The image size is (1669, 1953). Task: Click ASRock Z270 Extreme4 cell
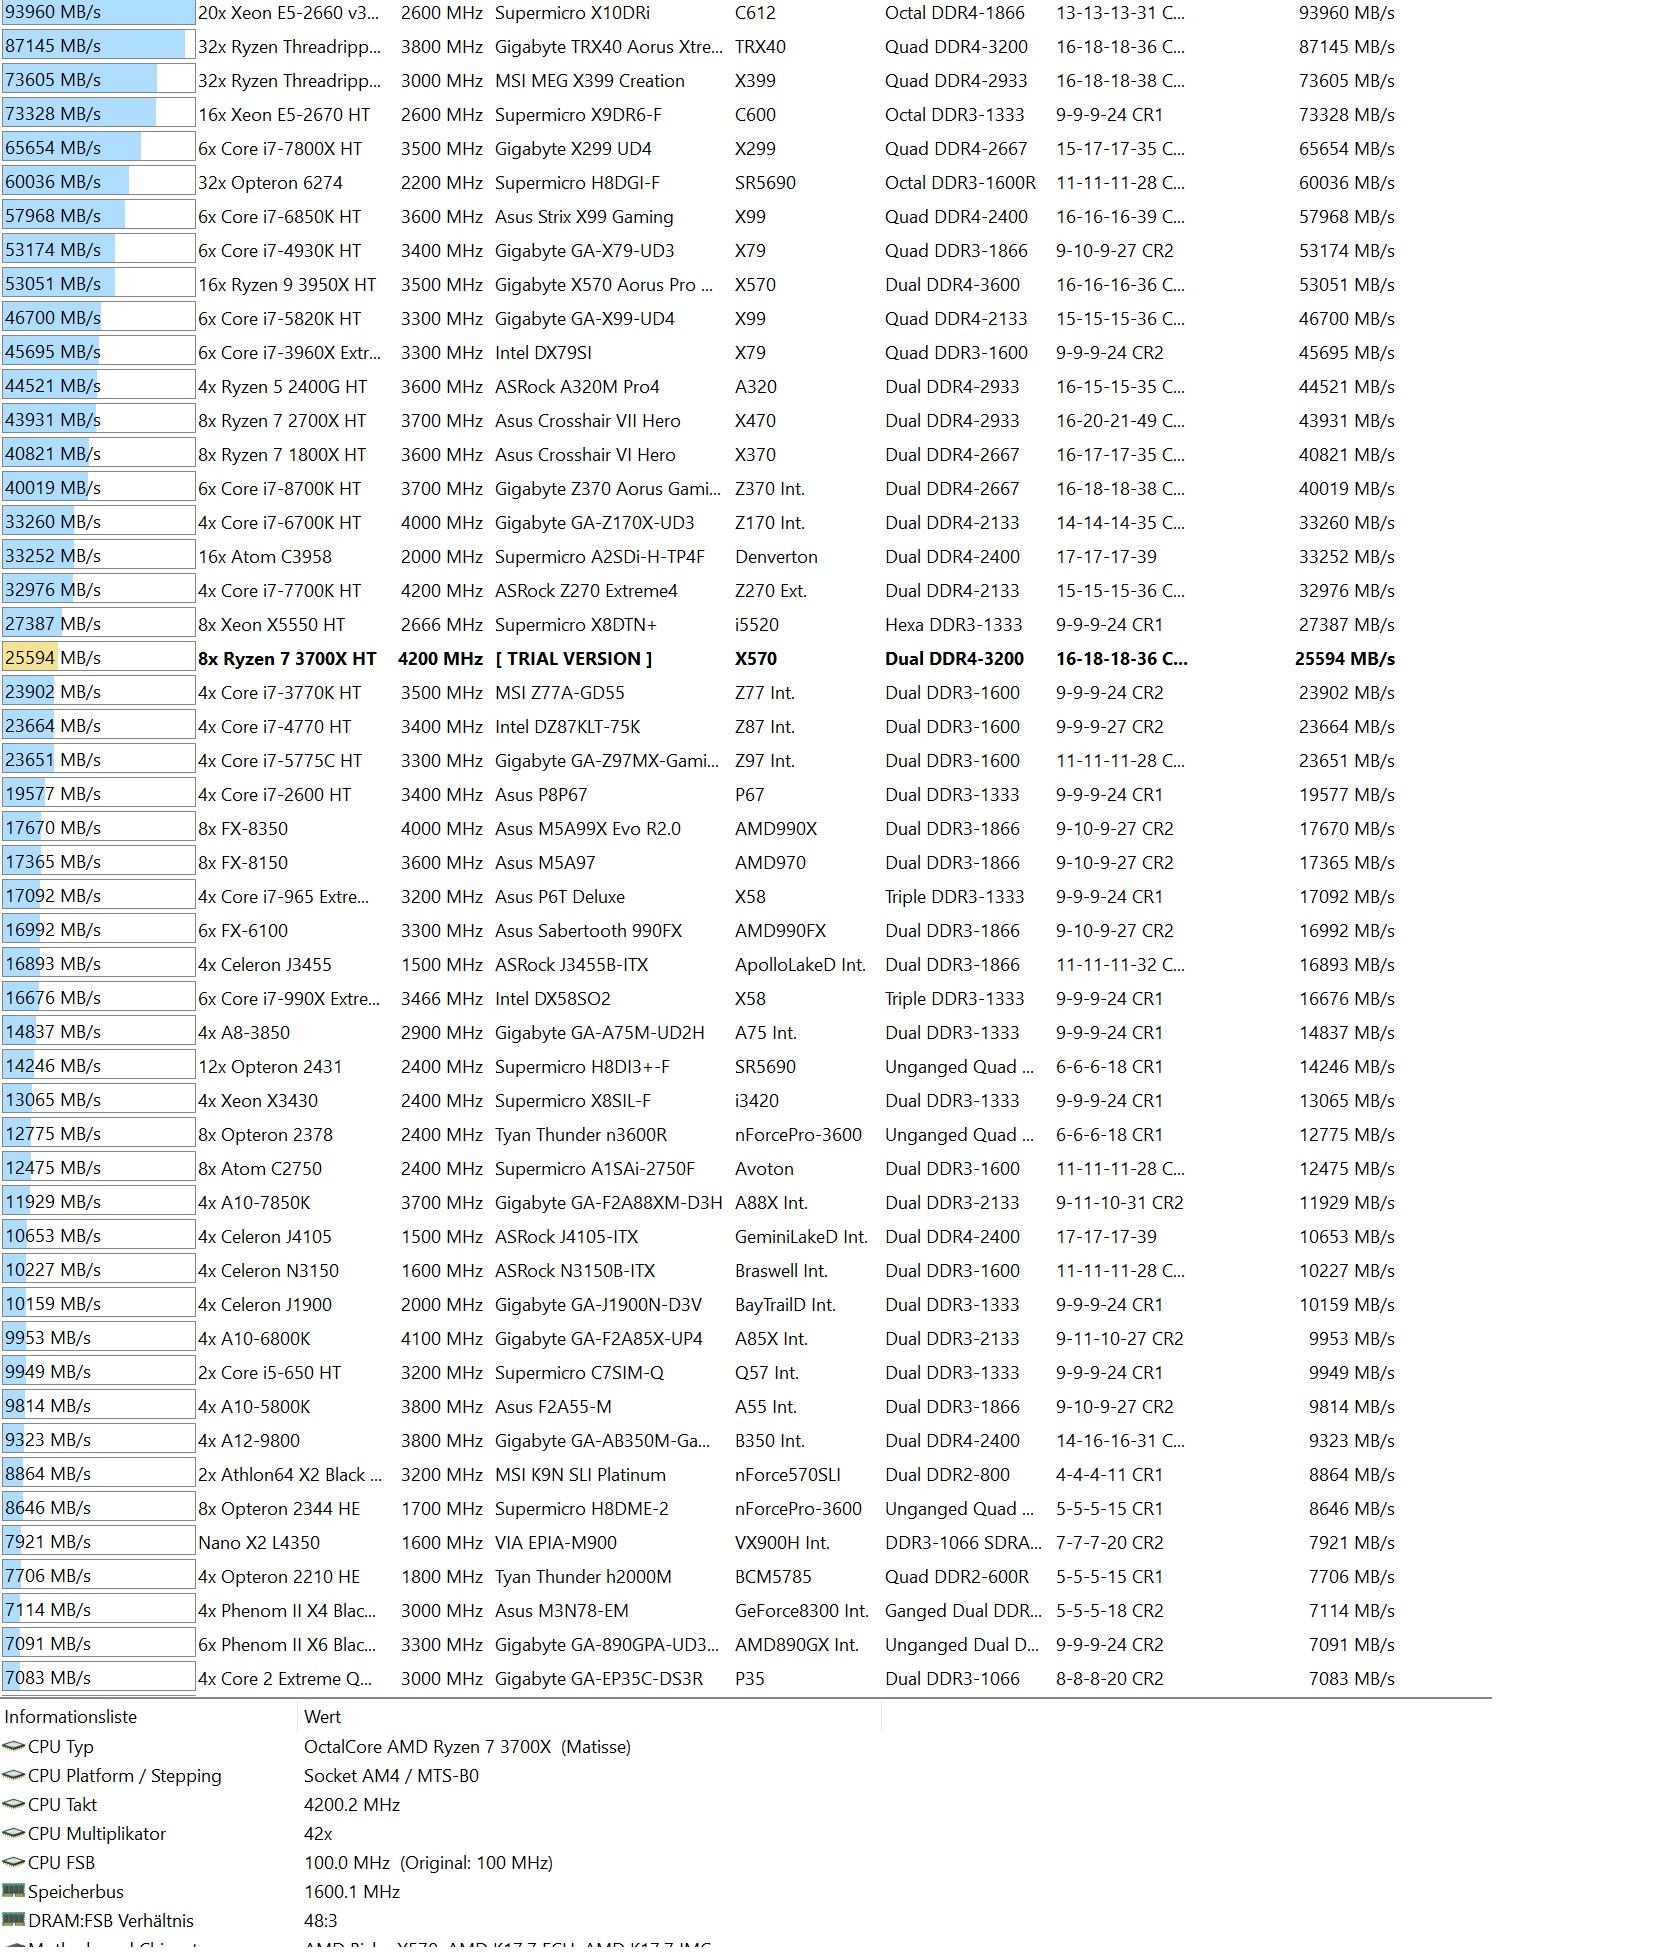(x=586, y=590)
